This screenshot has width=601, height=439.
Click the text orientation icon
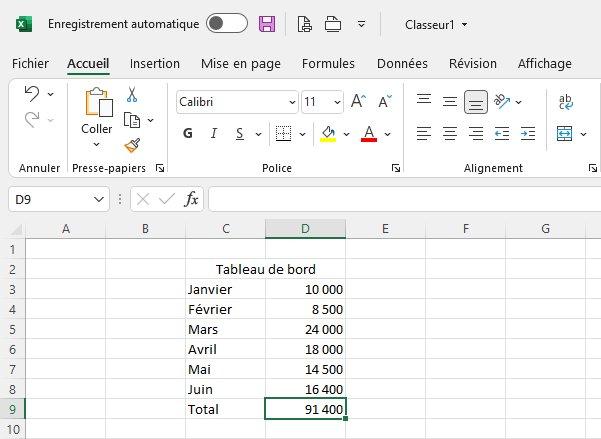(502, 101)
